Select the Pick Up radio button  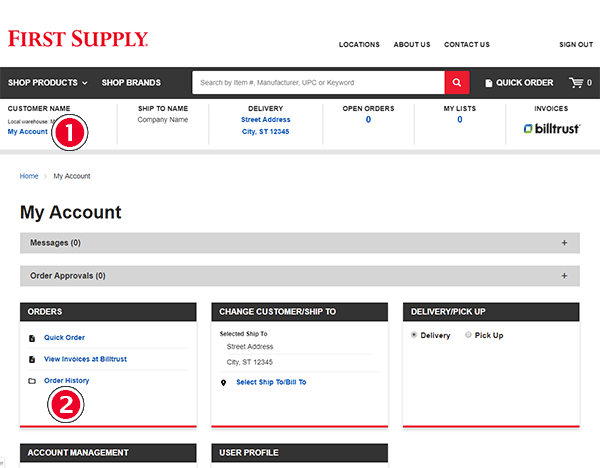point(468,335)
